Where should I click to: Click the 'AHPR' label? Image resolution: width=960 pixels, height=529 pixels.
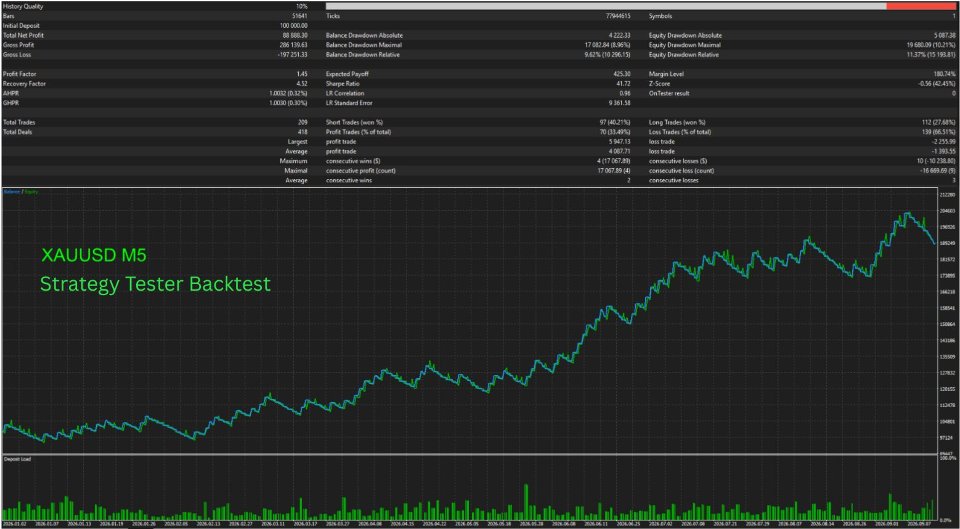tap(10, 94)
